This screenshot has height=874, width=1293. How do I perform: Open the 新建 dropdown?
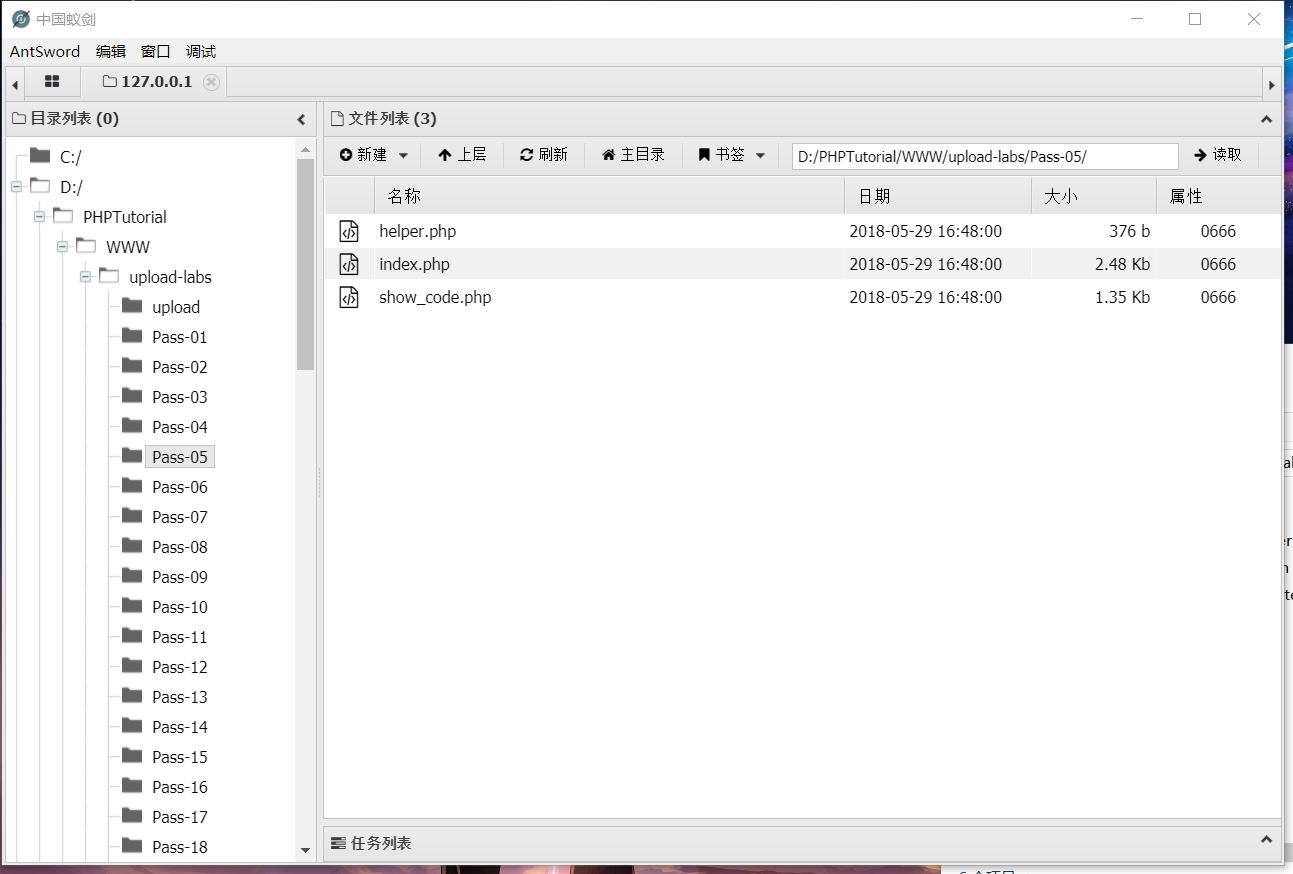pyautogui.click(x=374, y=155)
